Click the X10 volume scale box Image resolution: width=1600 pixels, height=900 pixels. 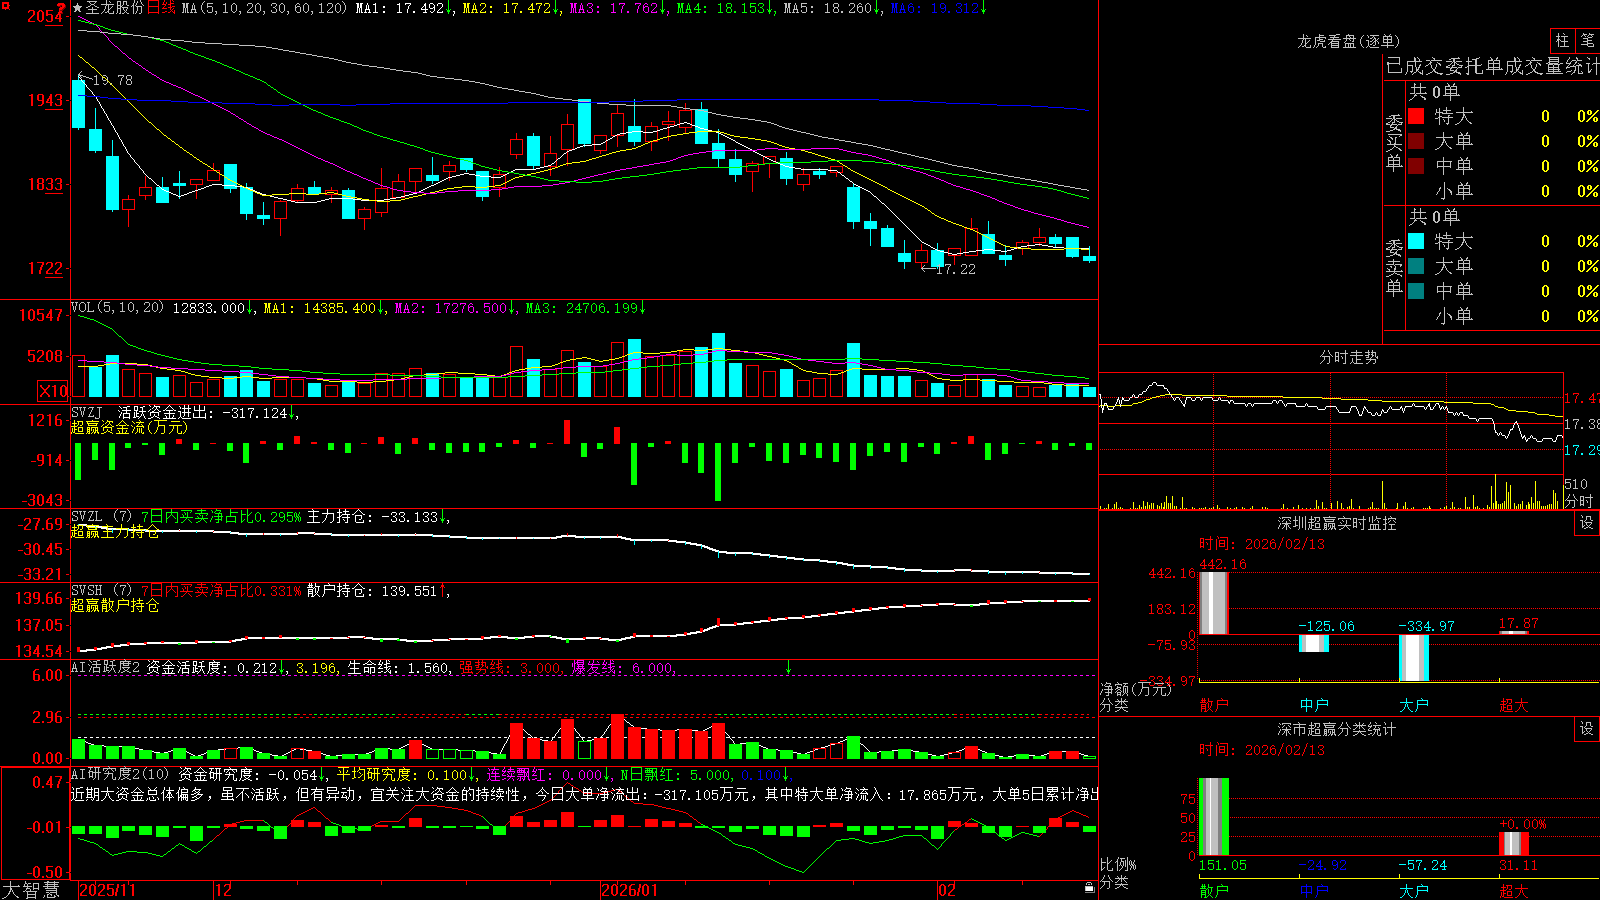[53, 391]
